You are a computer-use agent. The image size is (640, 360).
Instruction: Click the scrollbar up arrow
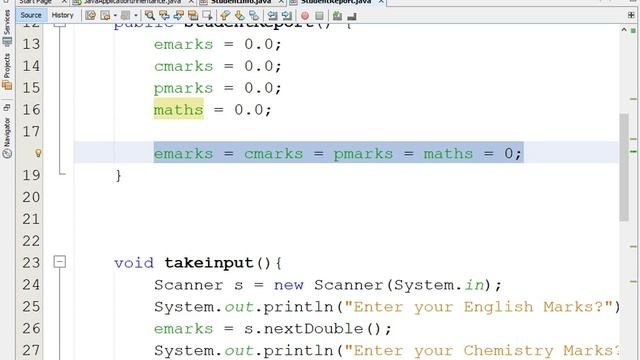click(624, 29)
